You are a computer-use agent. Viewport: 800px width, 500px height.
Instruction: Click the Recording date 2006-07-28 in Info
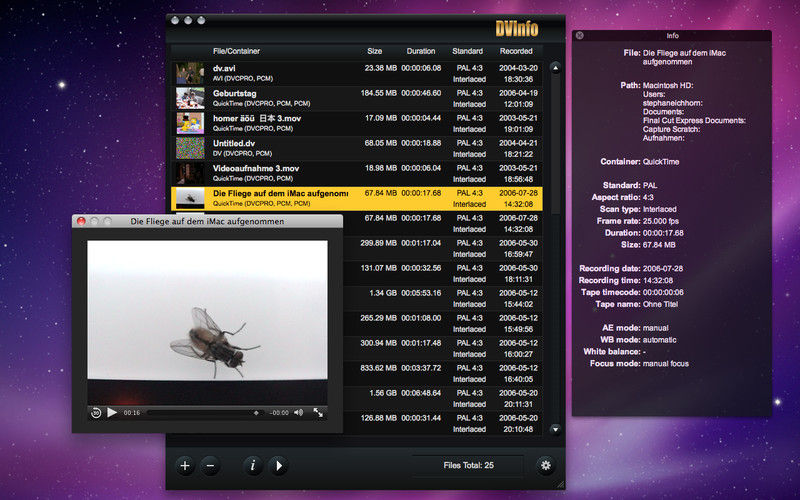coord(663,268)
